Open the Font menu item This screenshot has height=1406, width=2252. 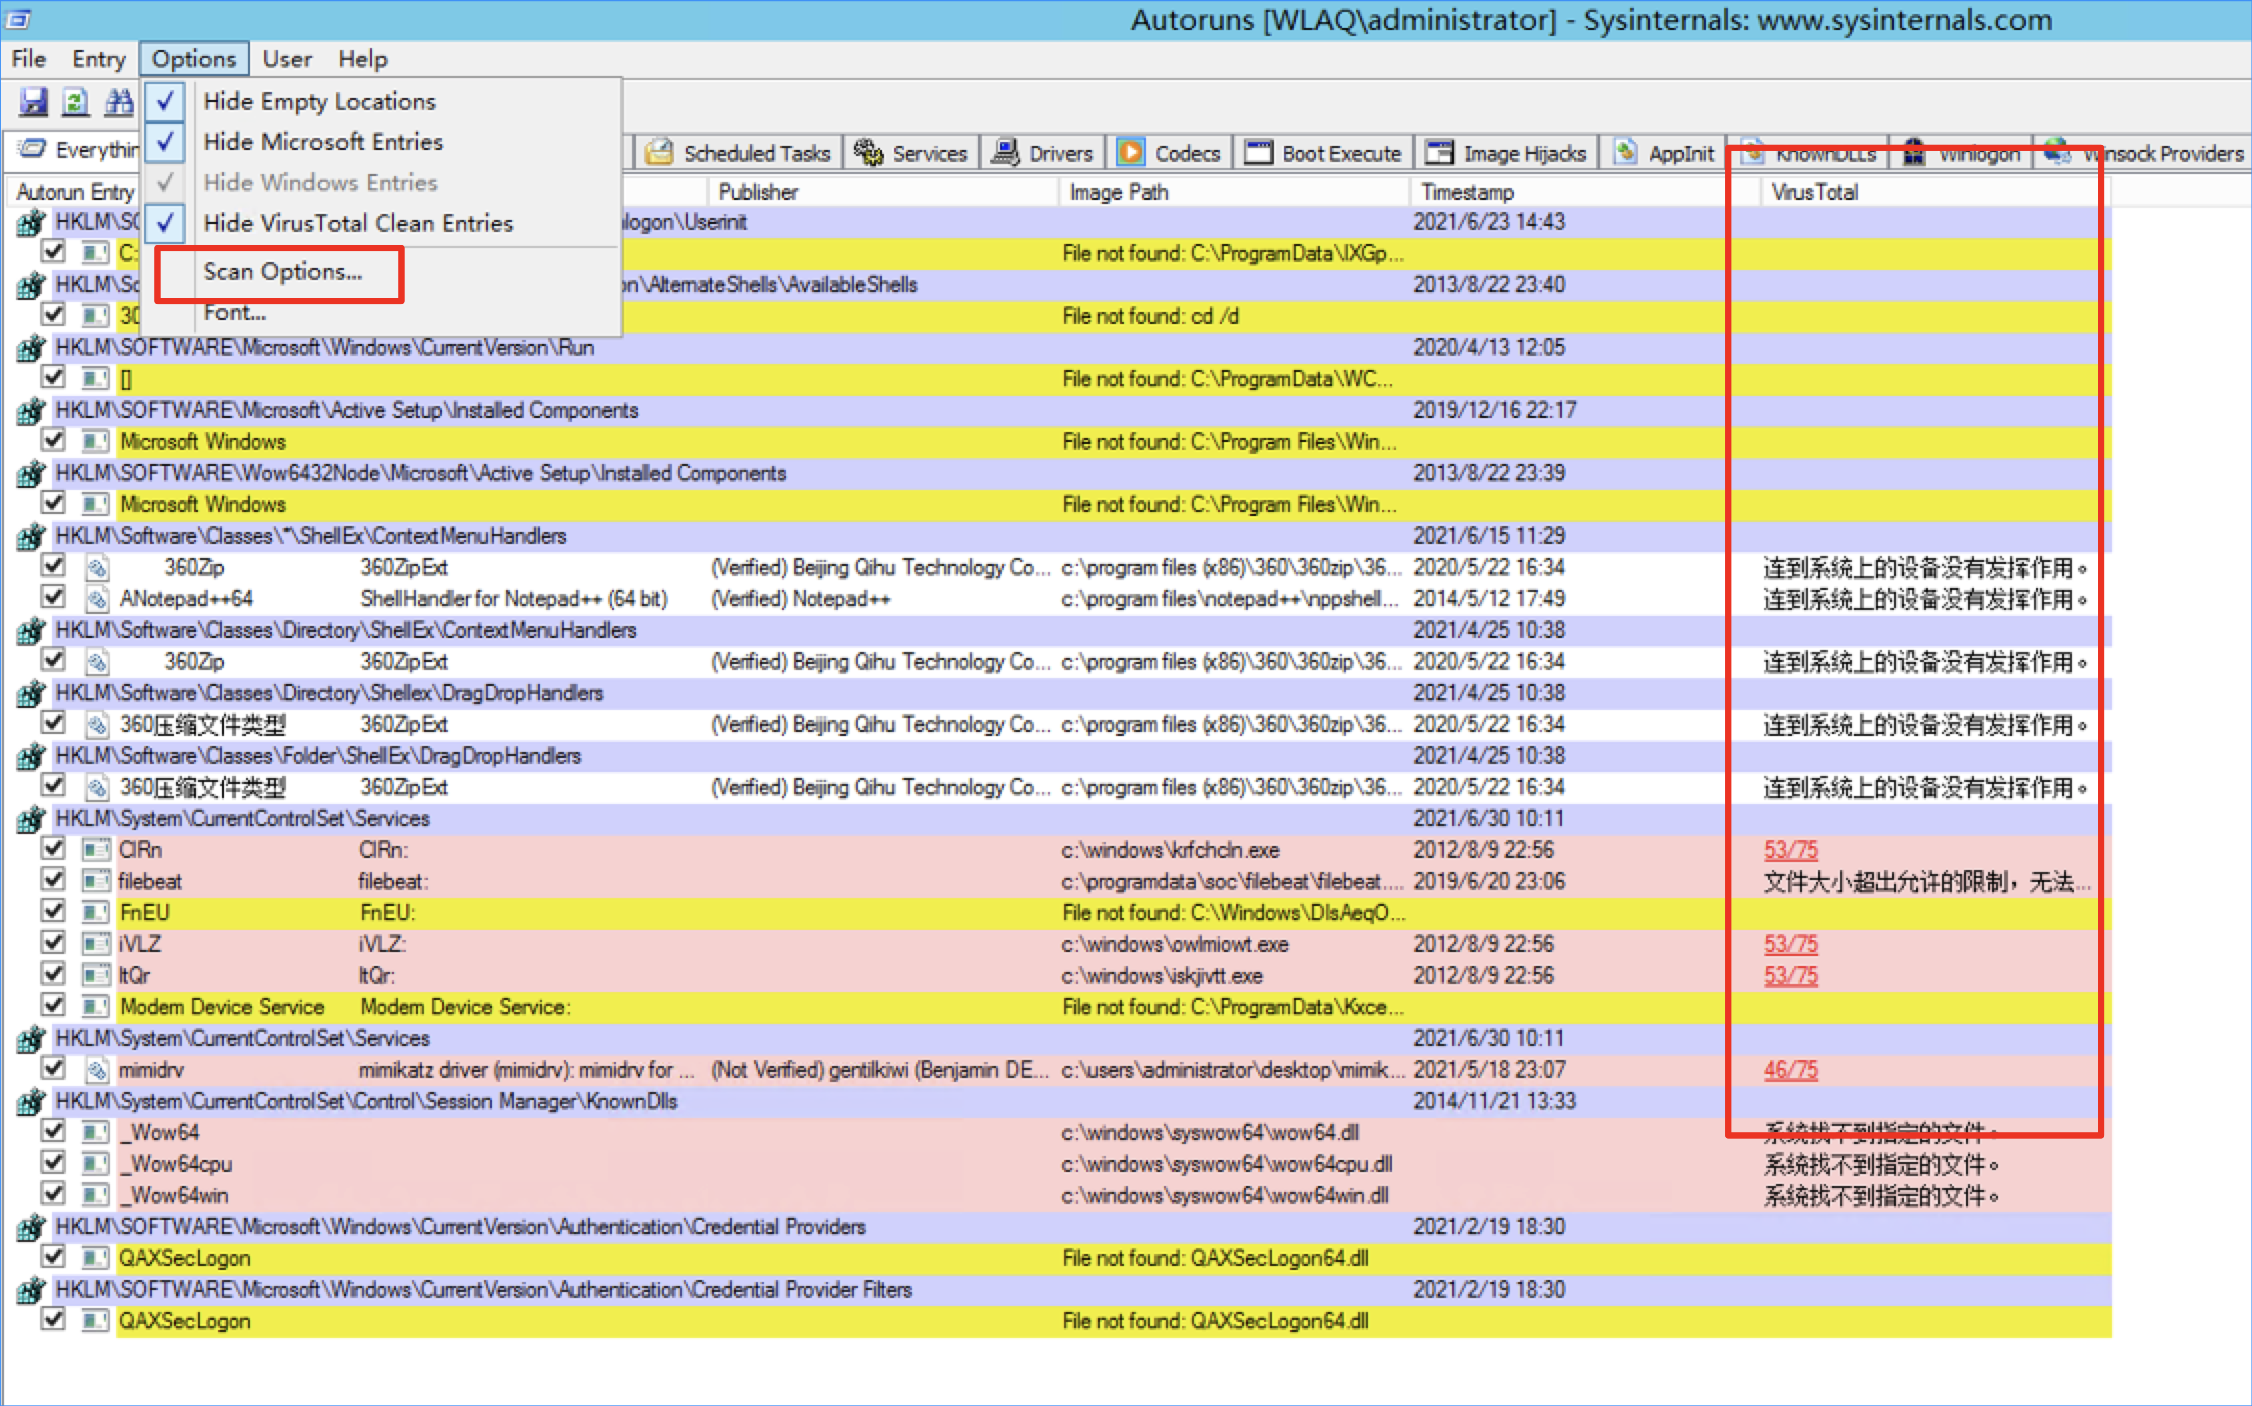[x=234, y=313]
